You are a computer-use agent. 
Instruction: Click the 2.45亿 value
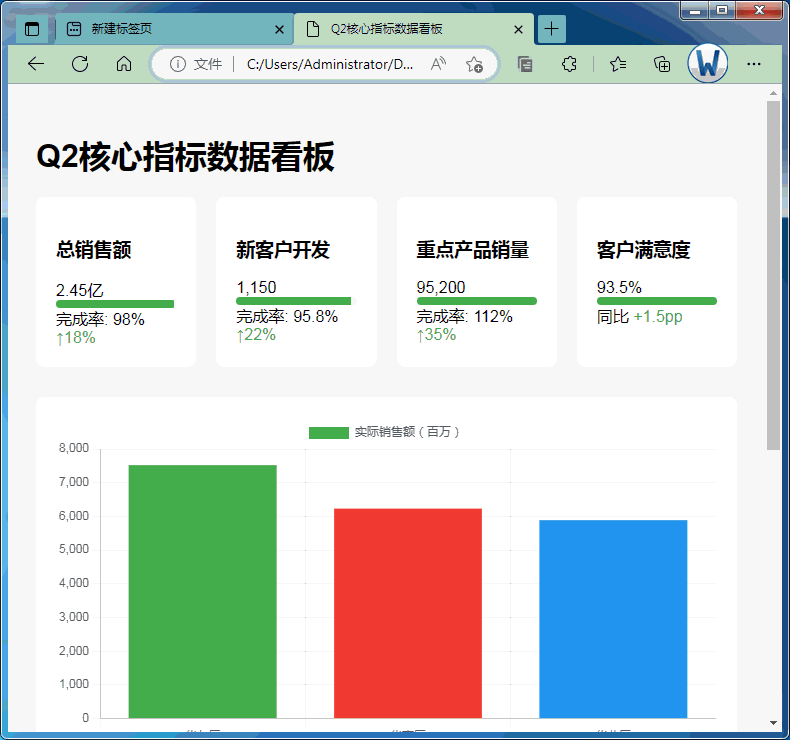pos(80,290)
